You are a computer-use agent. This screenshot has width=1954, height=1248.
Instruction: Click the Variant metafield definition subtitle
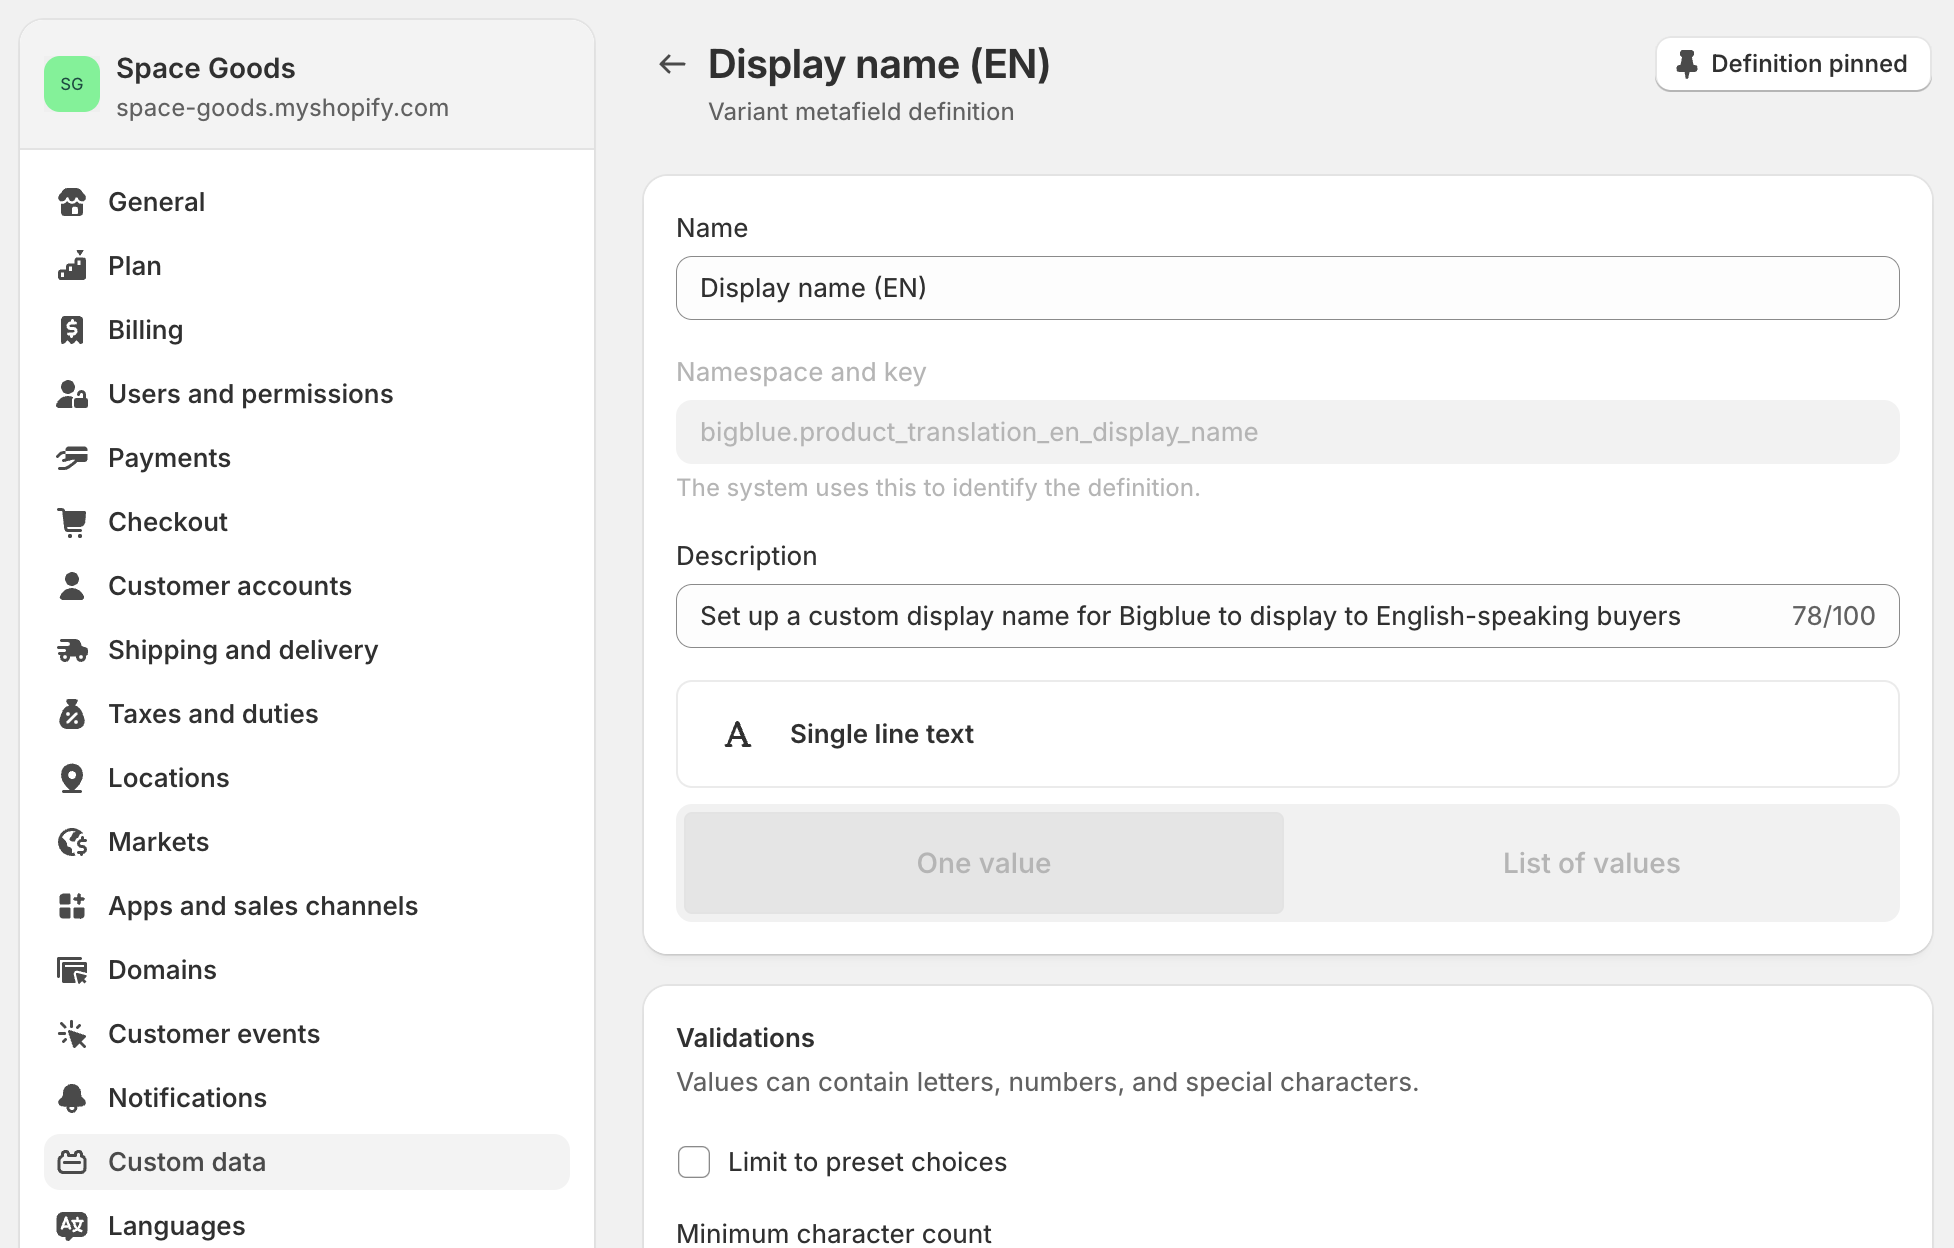click(861, 112)
